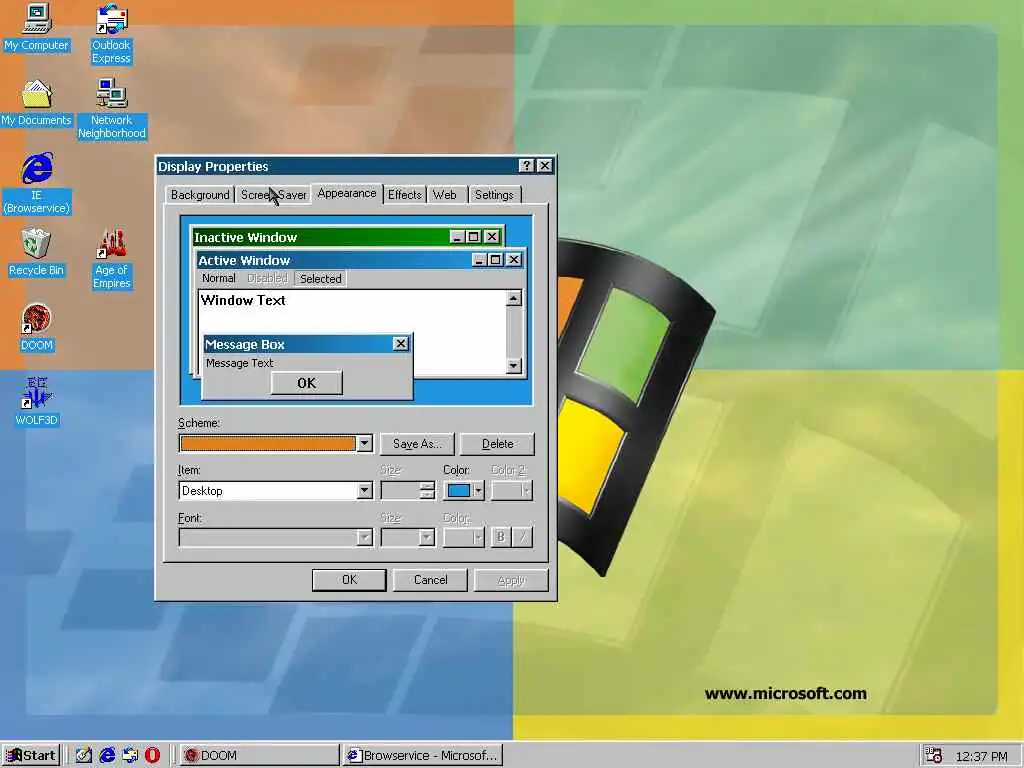This screenshot has height=768, width=1024.
Task: Click the Delete scheme button
Action: (498, 444)
